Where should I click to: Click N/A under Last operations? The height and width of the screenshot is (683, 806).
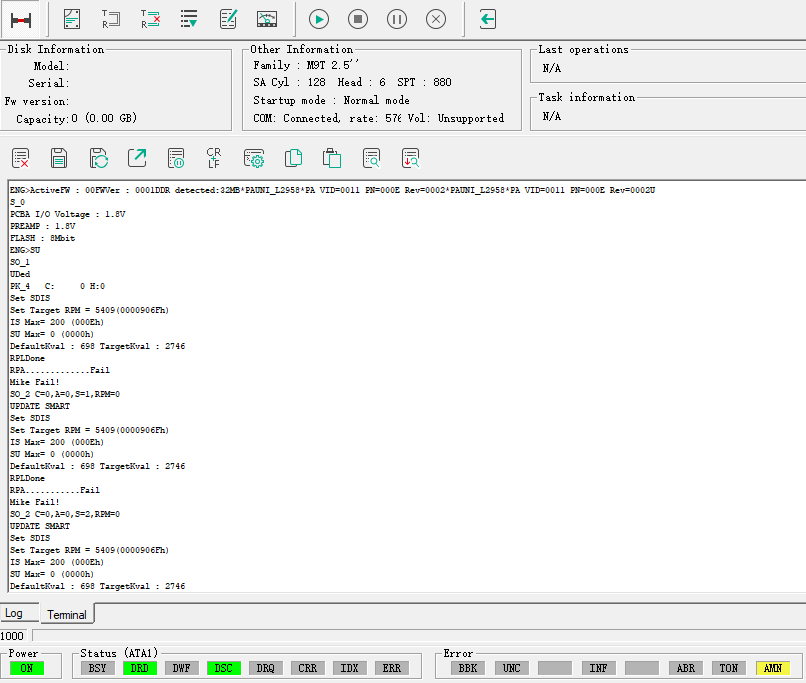coord(552,68)
